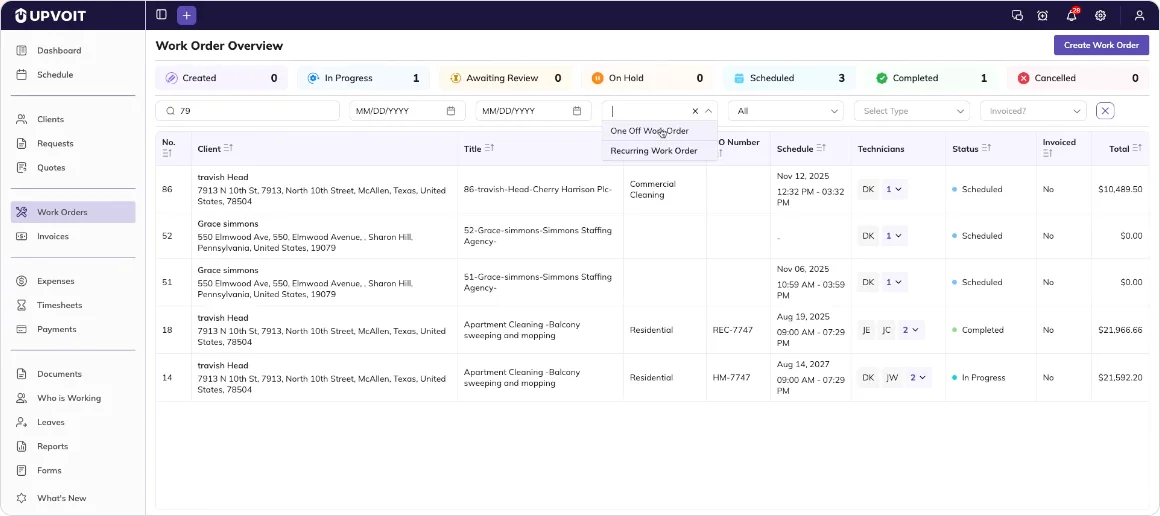
Task: Click the Payments card icon
Action: (x=21, y=329)
